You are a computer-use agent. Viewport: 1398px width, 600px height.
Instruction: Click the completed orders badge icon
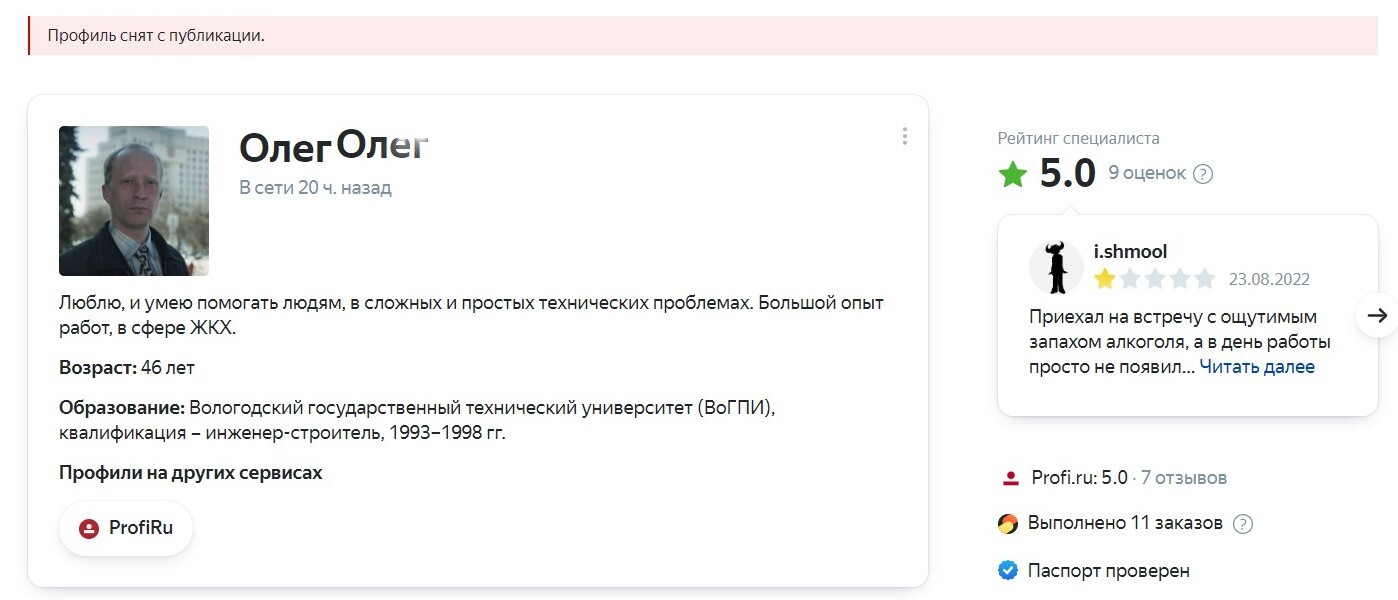click(x=1008, y=523)
